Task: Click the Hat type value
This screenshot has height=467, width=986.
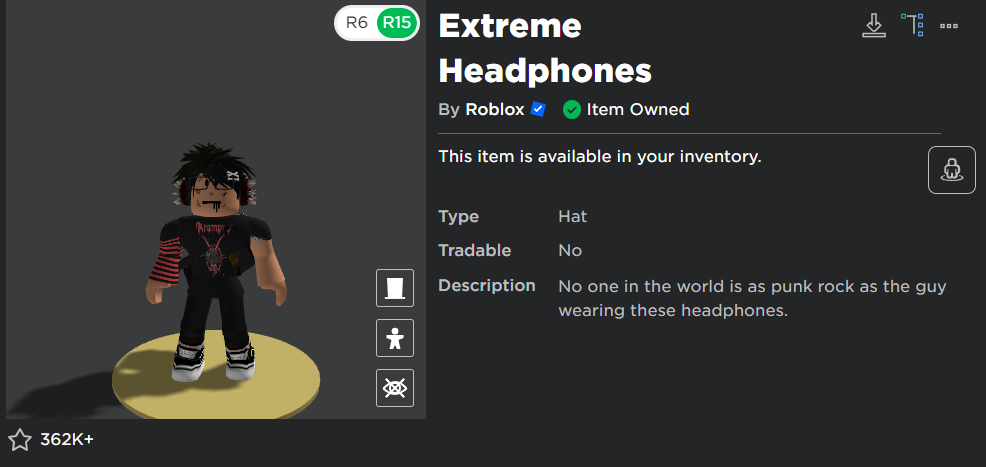Action: coord(572,217)
